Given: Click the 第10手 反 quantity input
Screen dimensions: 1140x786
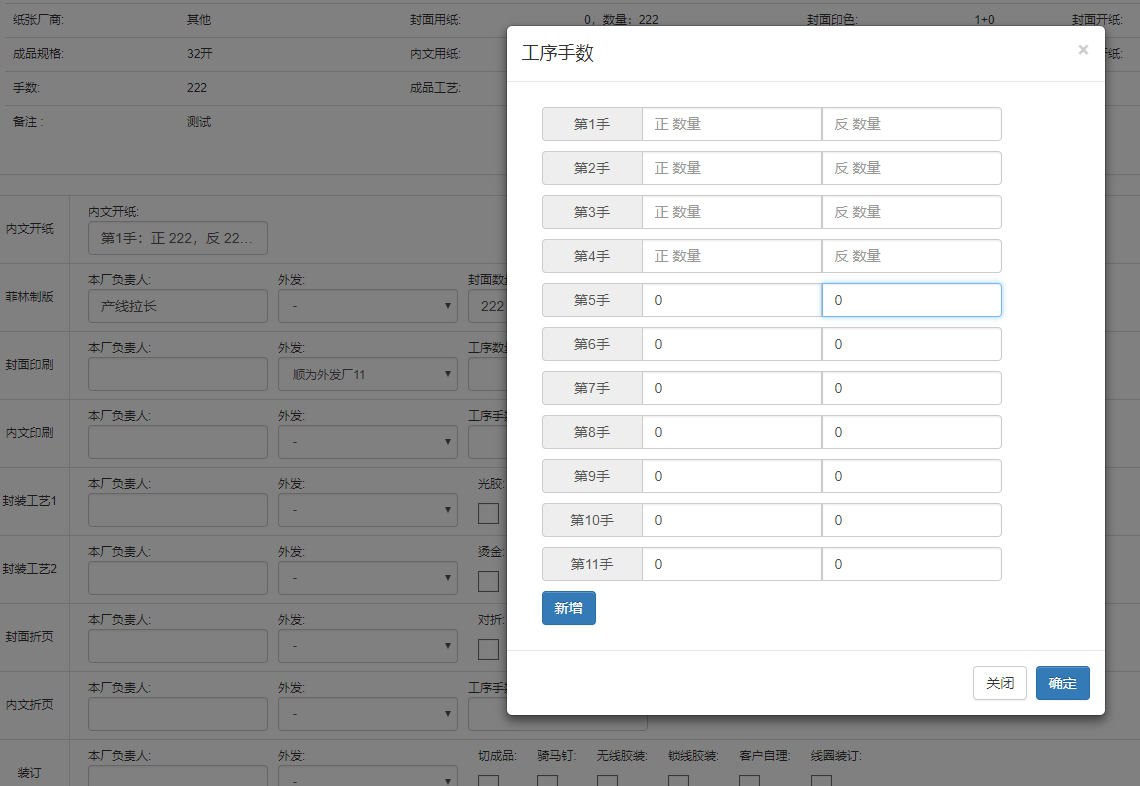Looking at the screenshot, I should coord(912,520).
